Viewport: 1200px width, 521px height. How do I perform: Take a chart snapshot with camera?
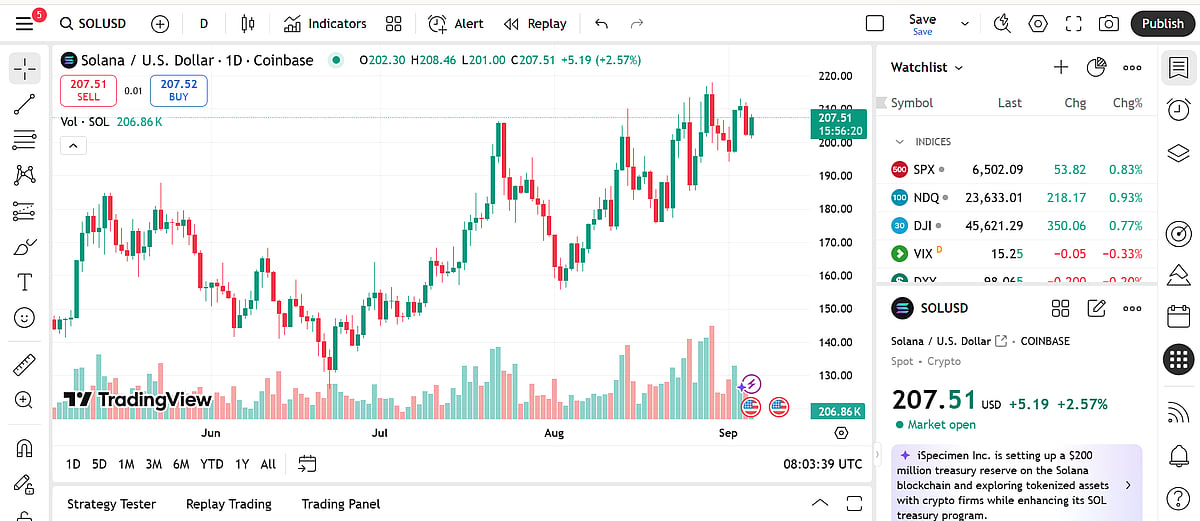tap(1108, 23)
